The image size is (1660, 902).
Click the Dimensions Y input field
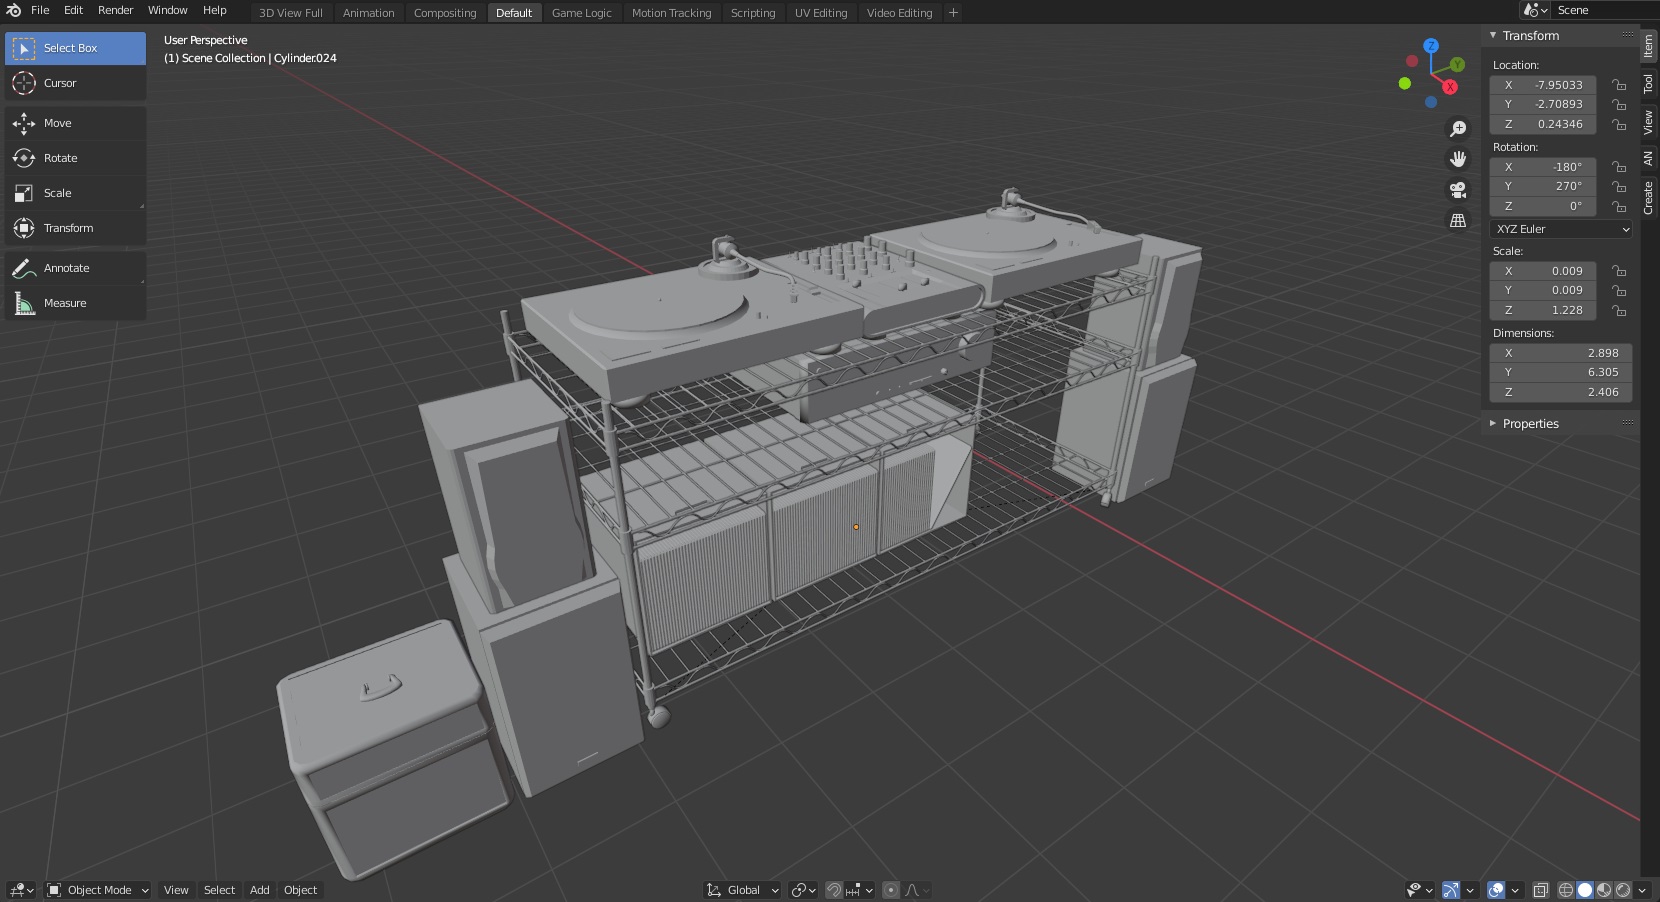[x=1560, y=372]
